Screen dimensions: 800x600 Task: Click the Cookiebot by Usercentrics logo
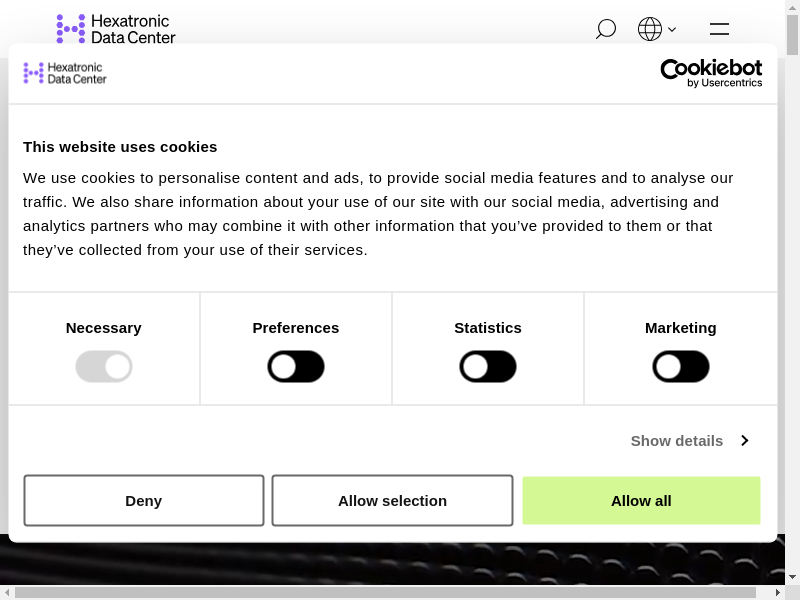pyautogui.click(x=711, y=73)
